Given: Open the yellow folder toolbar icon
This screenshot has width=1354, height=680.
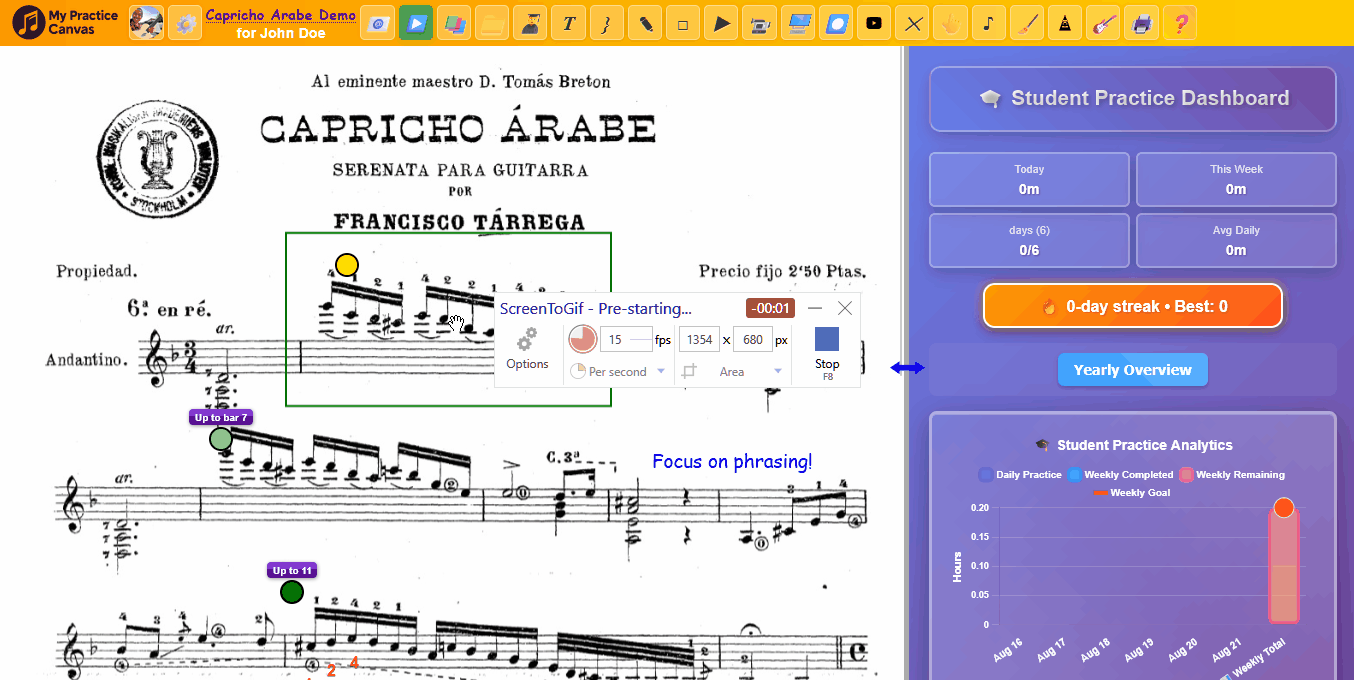Looking at the screenshot, I should coord(492,22).
